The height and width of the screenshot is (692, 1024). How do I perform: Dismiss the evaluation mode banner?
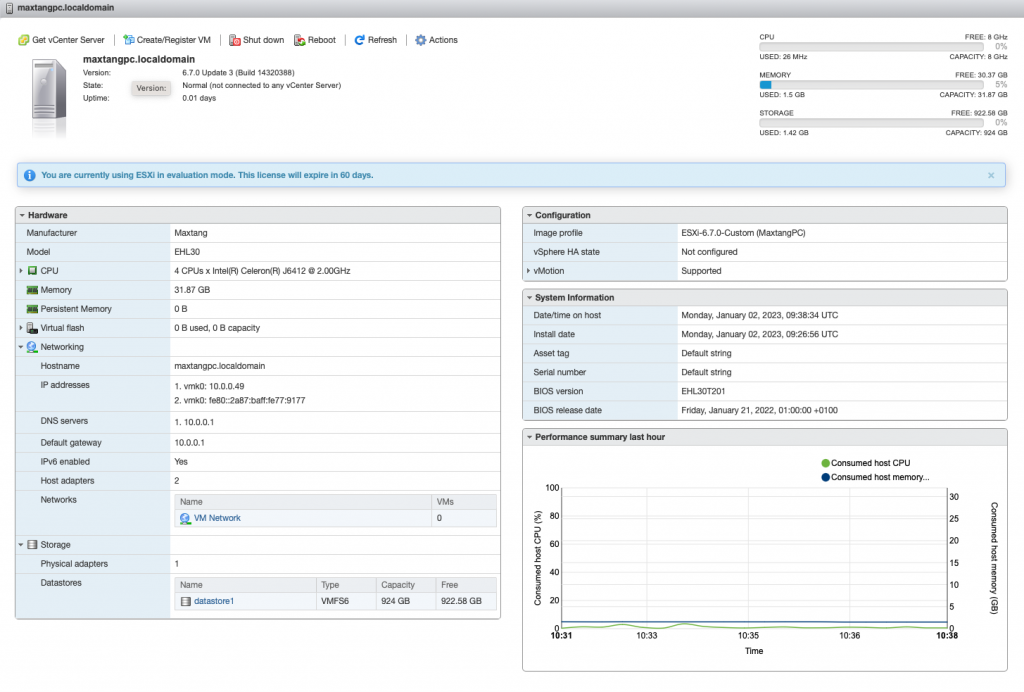[991, 176]
